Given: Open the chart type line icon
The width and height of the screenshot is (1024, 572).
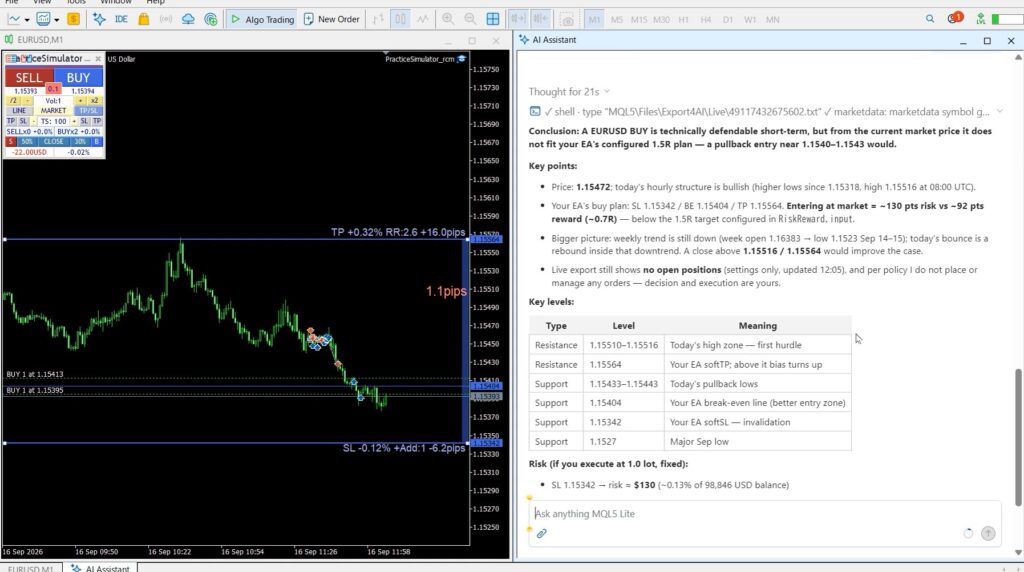Looking at the screenshot, I should point(13,19).
